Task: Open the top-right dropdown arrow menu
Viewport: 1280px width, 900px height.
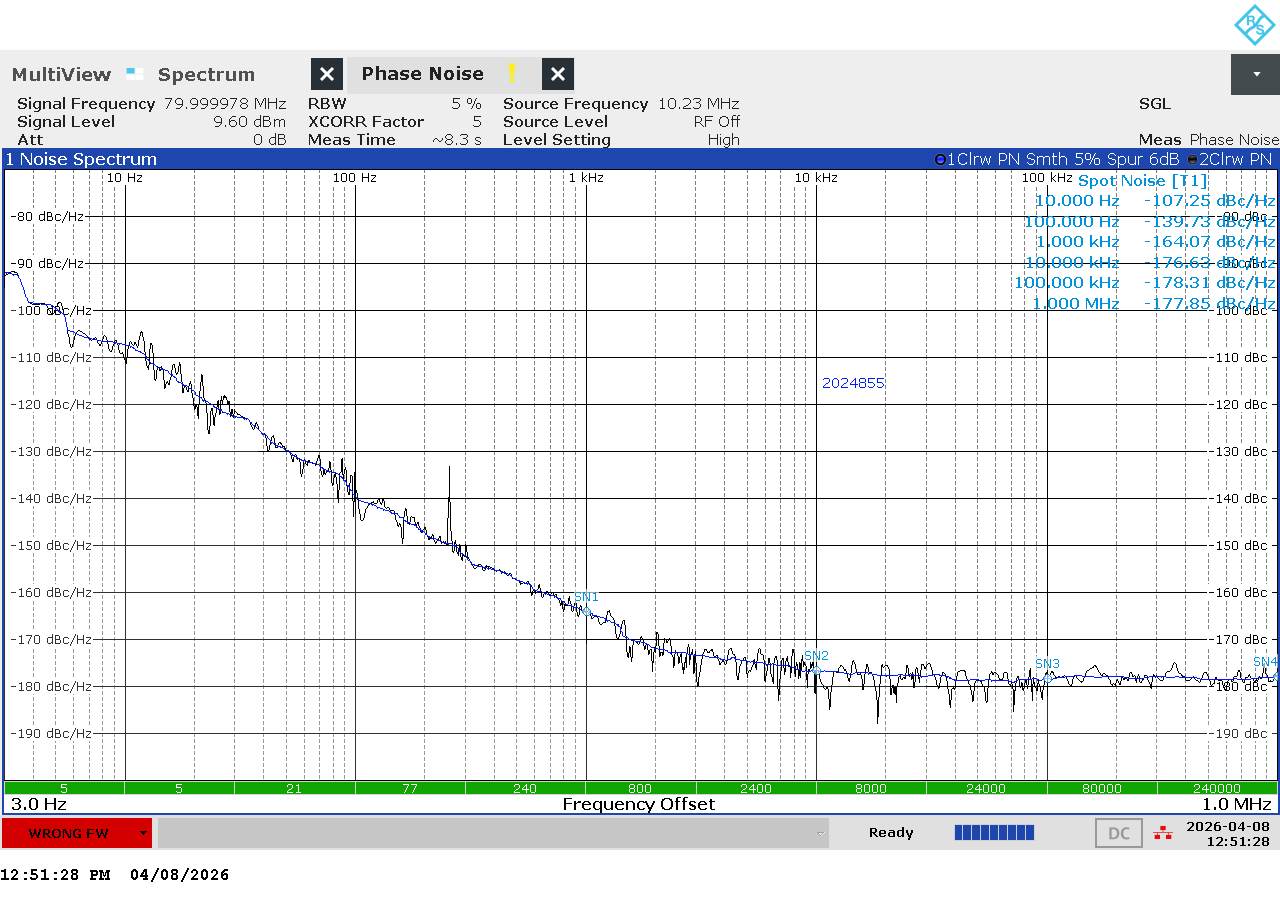Action: tap(1255, 74)
